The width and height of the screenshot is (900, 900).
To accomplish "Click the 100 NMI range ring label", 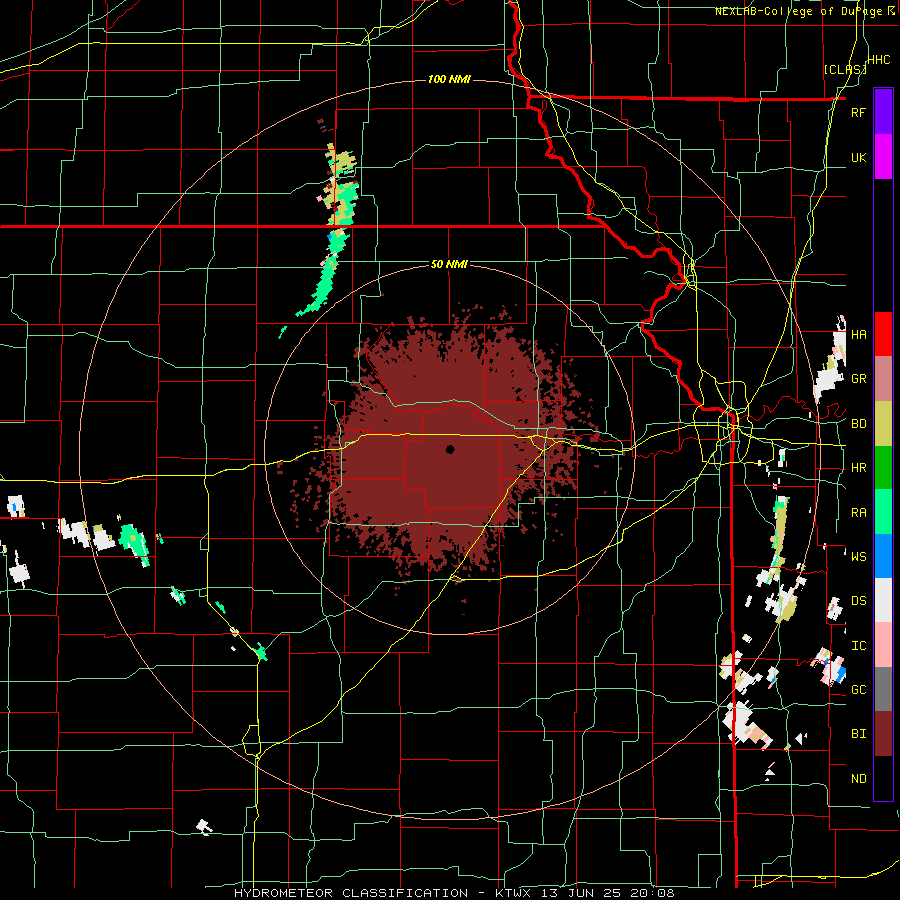I will (x=449, y=79).
